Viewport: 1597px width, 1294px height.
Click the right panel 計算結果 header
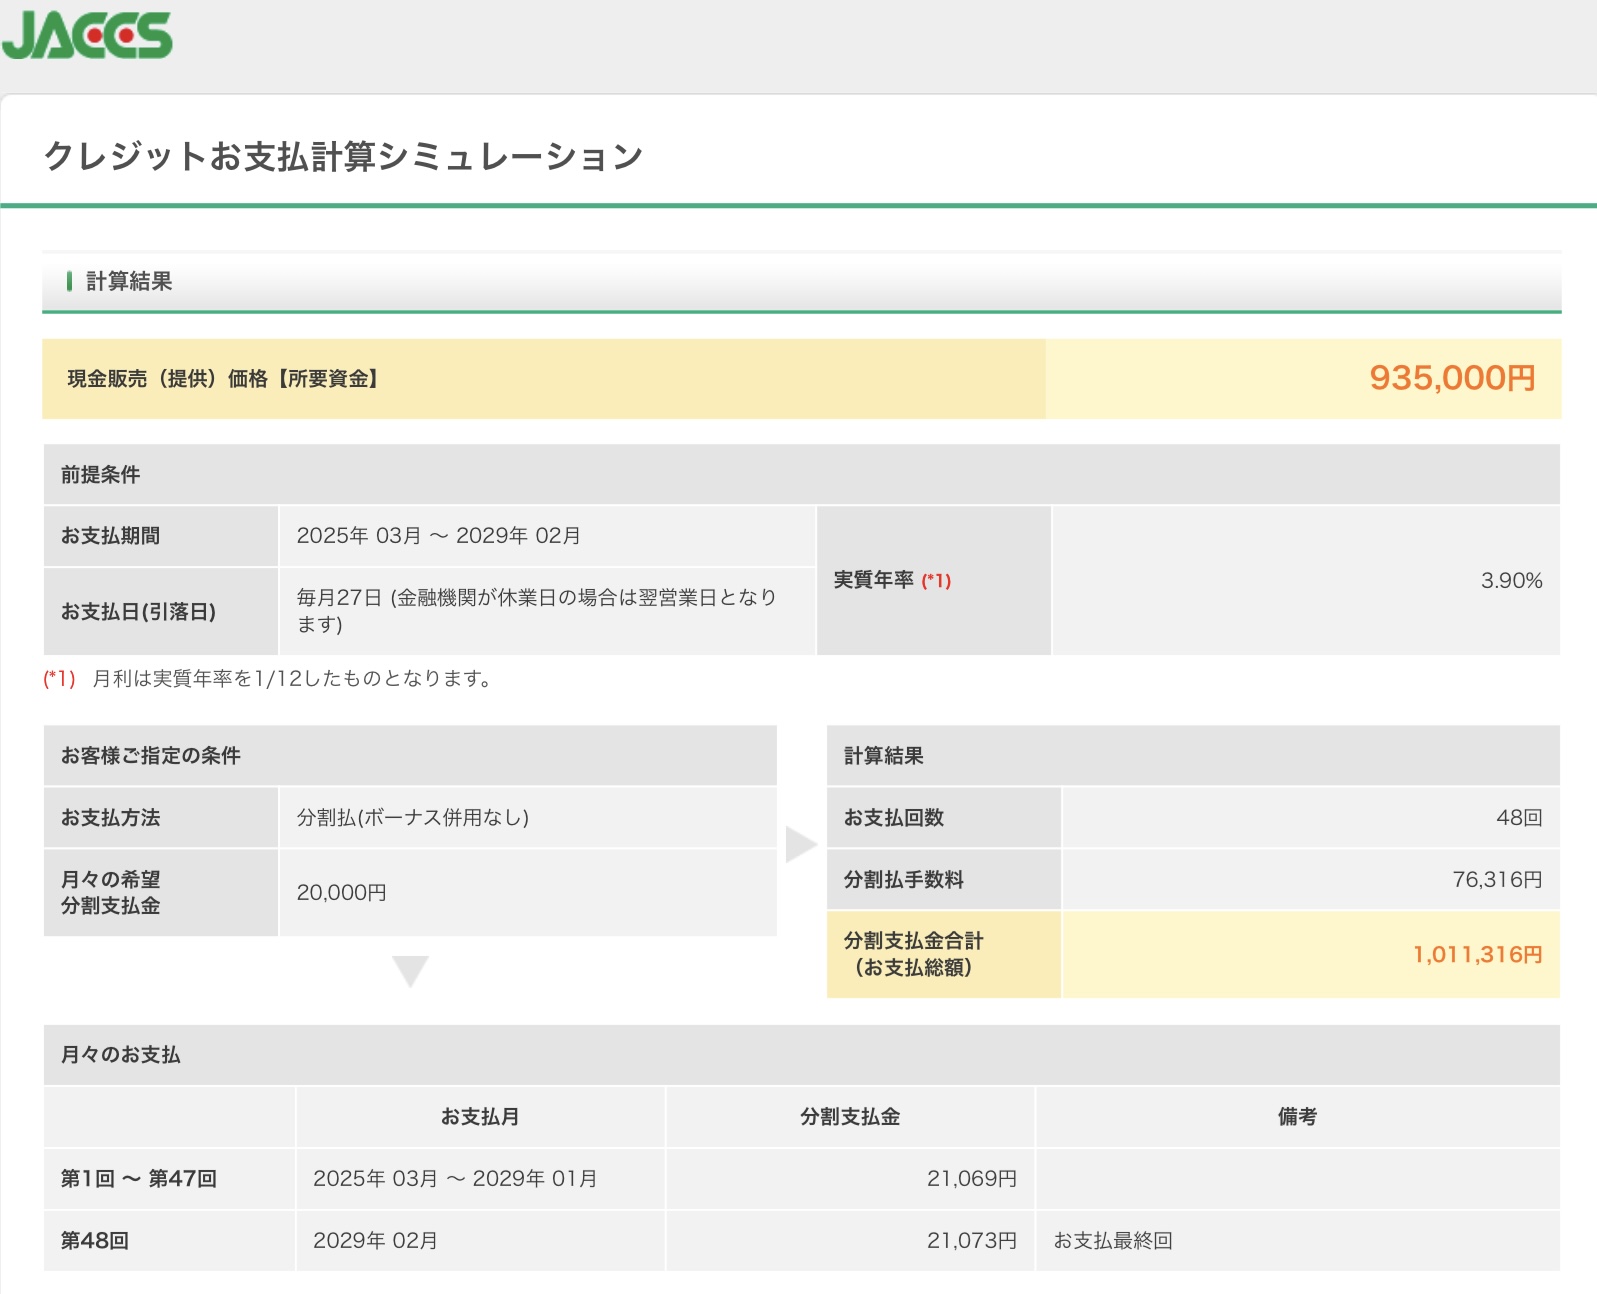tap(883, 756)
